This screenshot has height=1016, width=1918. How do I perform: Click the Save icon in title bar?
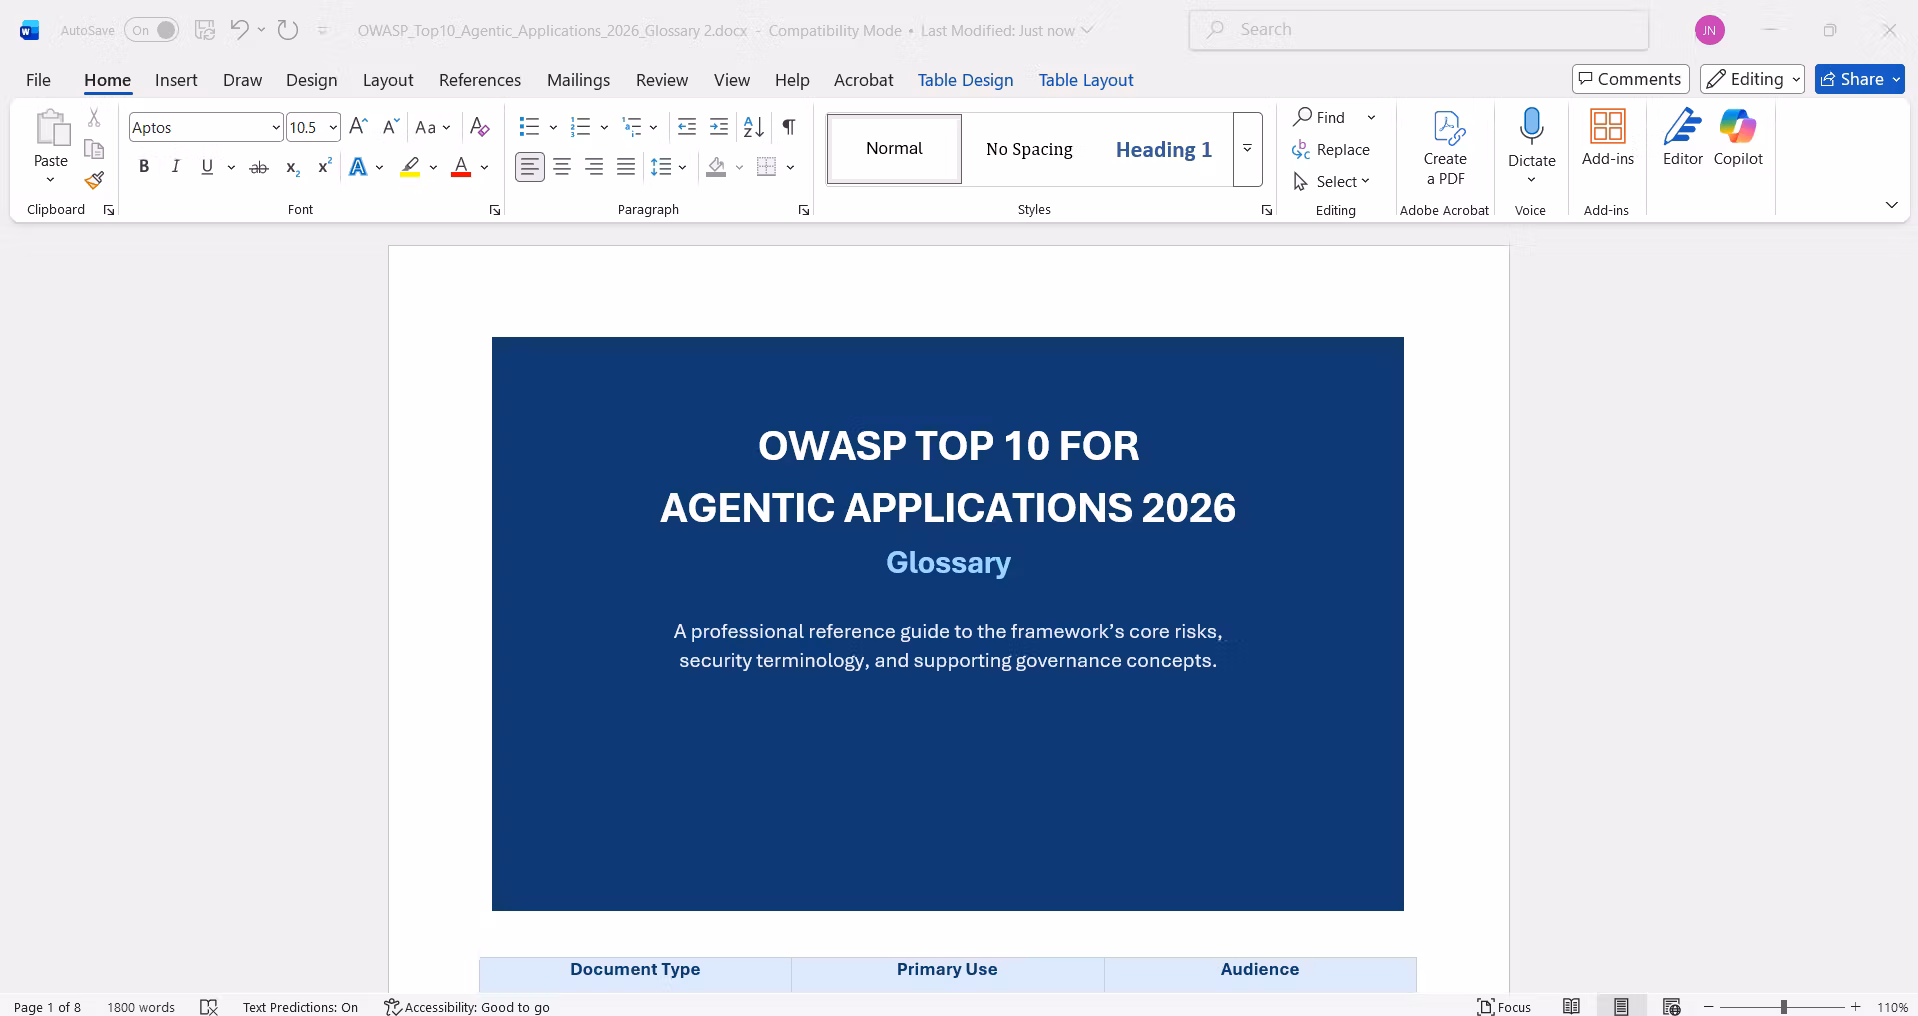click(205, 30)
